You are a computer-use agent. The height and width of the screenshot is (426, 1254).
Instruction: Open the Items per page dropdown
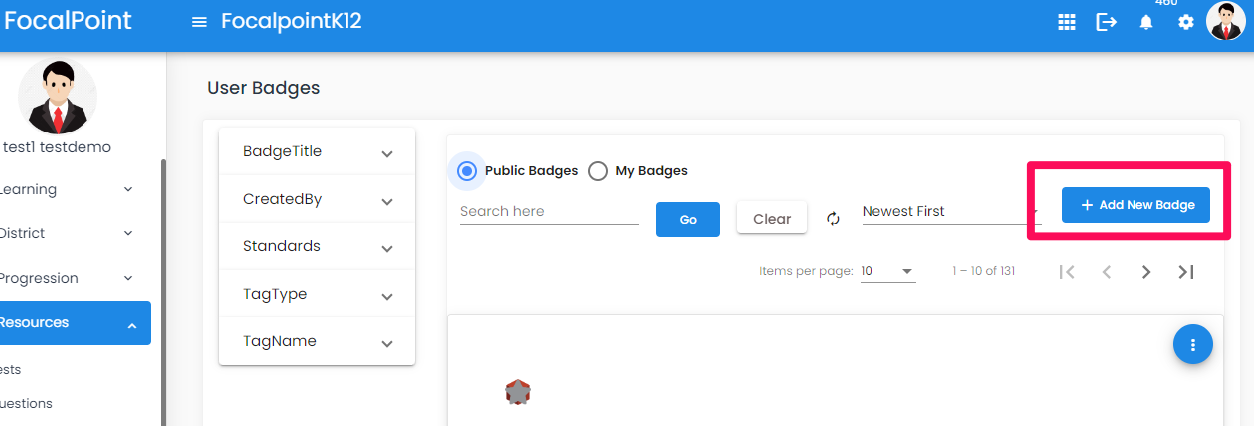coord(888,271)
